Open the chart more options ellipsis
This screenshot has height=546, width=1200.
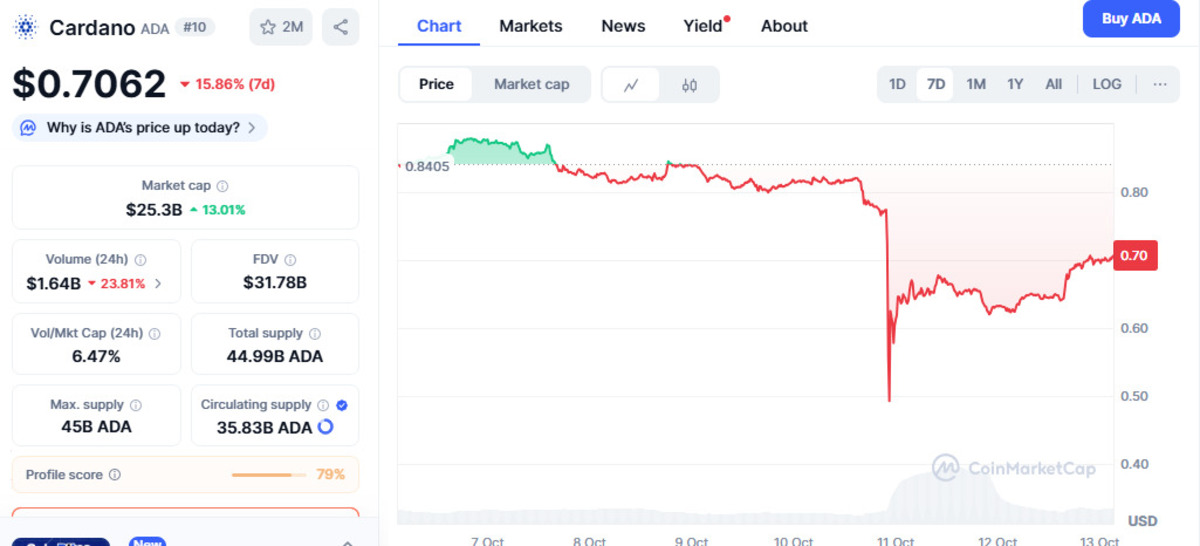[x=1160, y=85]
